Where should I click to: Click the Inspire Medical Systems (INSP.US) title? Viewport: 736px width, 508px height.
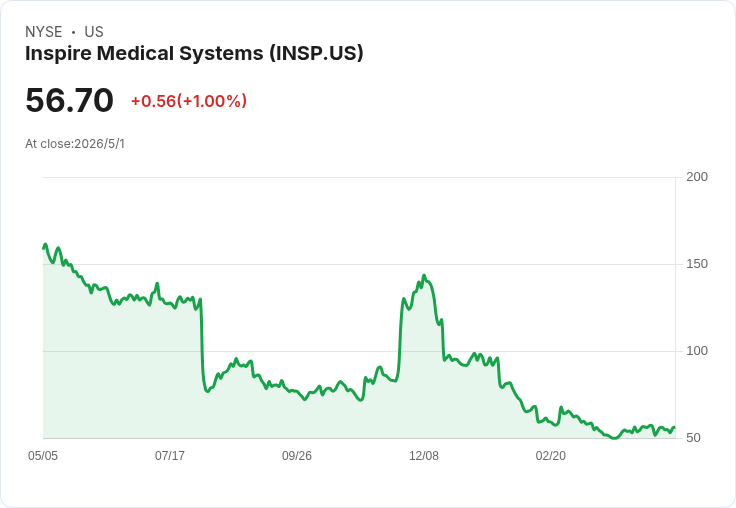click(194, 54)
